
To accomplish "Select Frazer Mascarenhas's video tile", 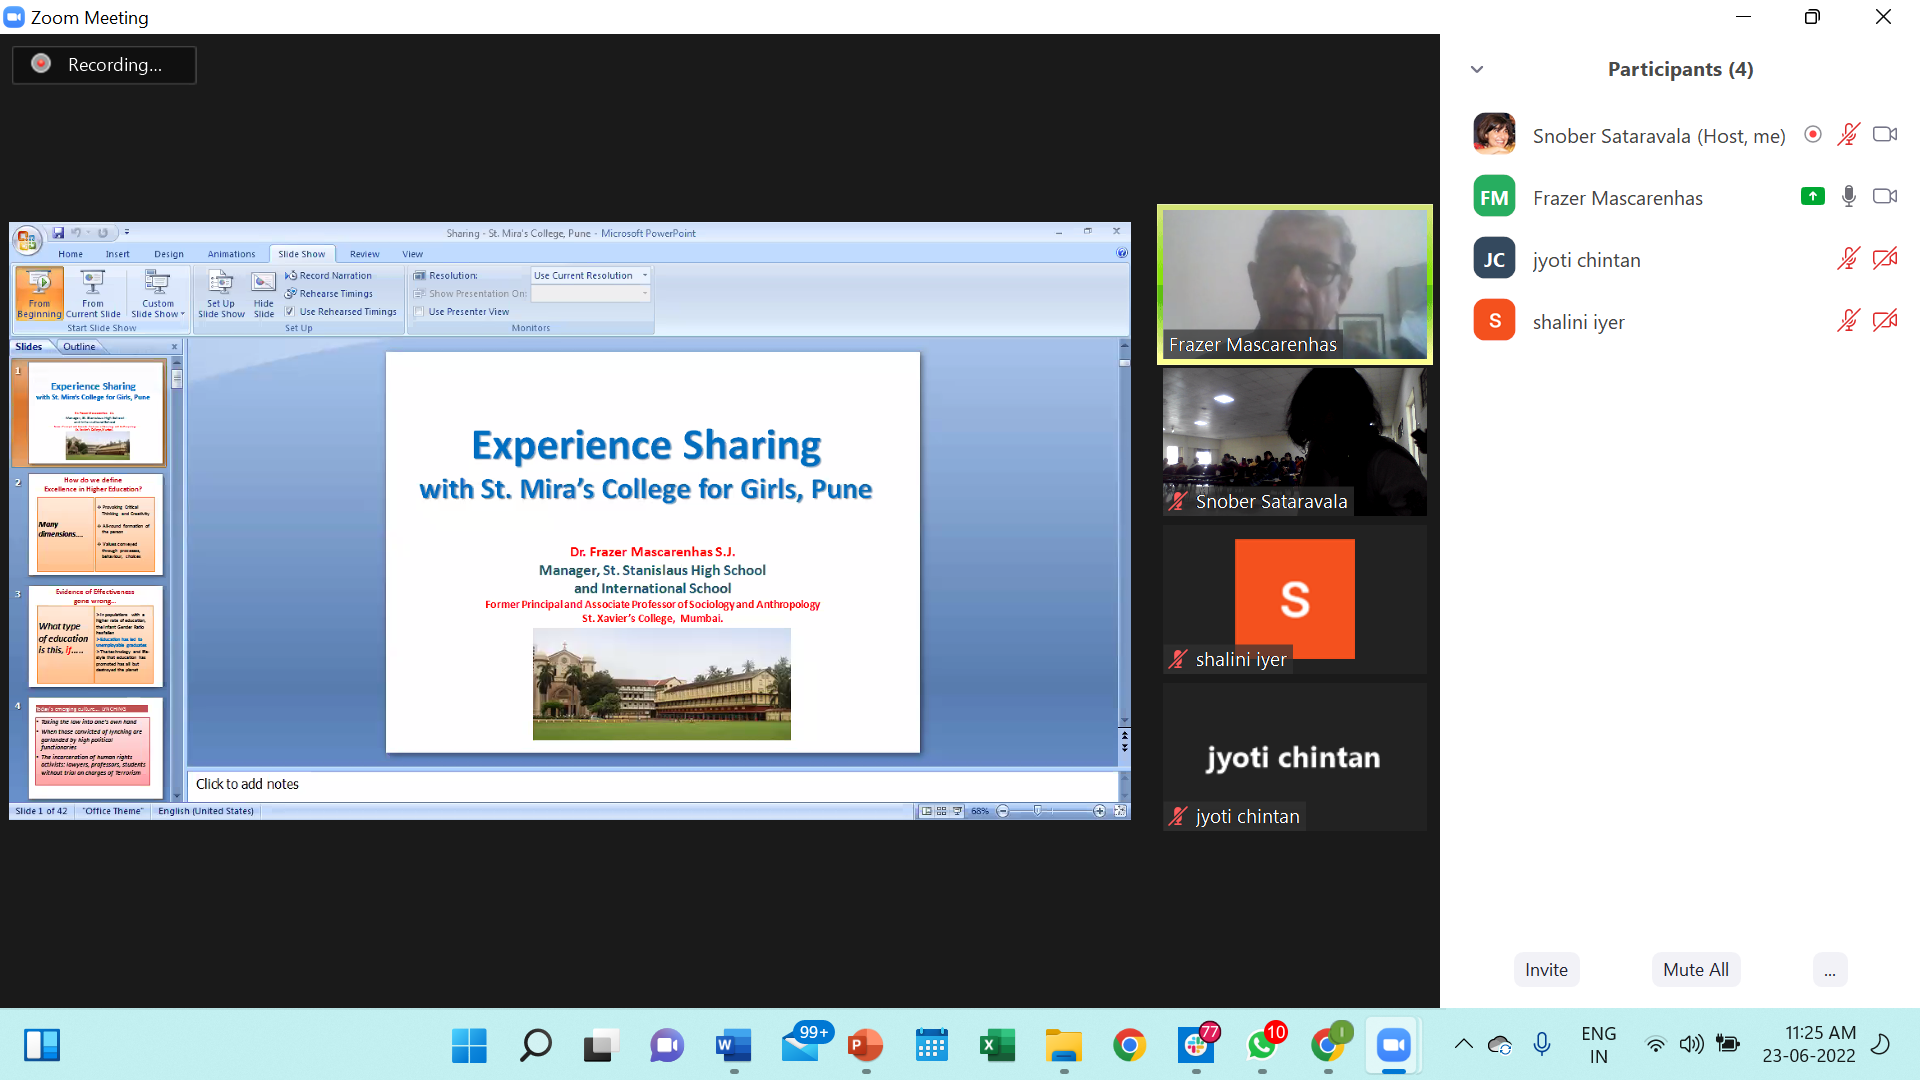I will 1295,285.
